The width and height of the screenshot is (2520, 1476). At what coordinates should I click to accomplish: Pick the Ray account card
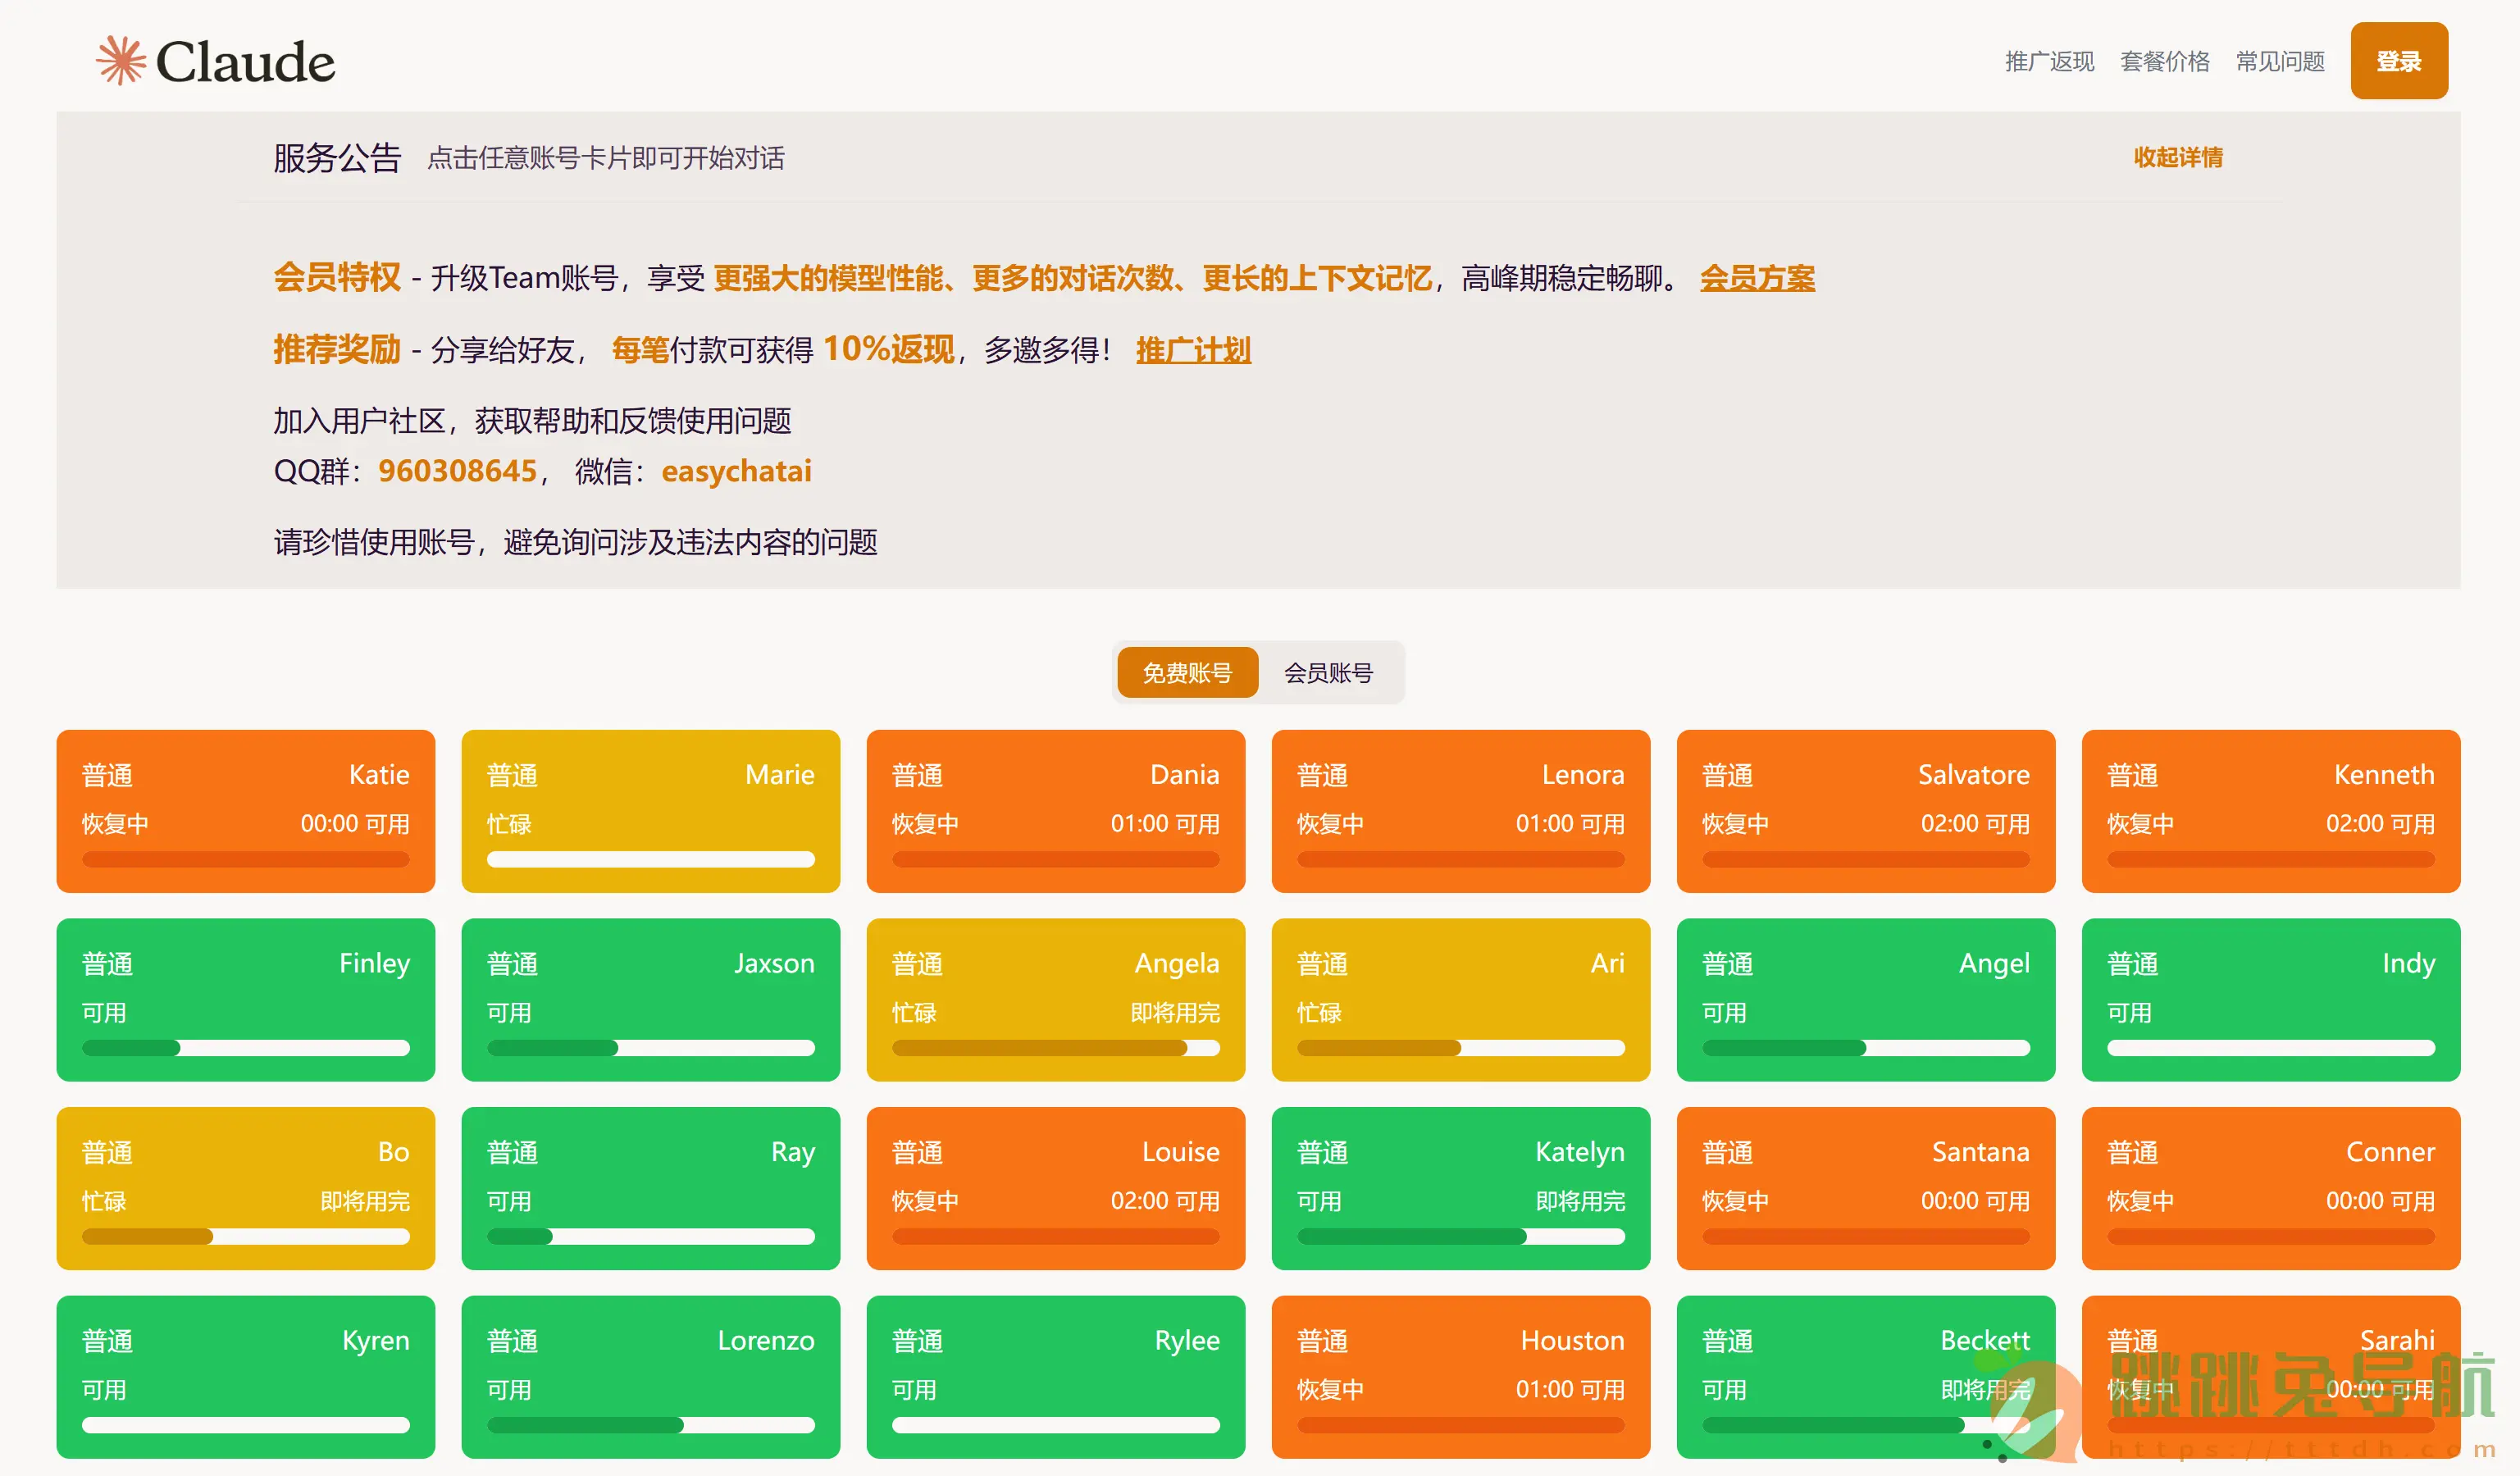651,1189
